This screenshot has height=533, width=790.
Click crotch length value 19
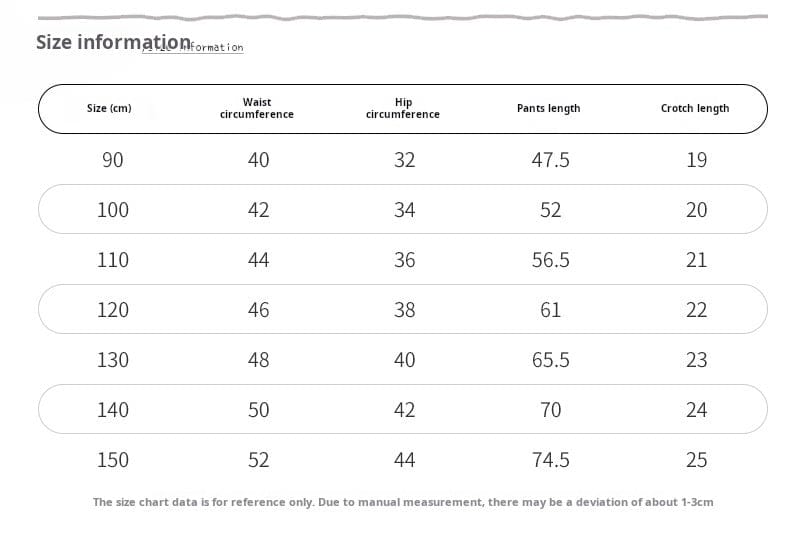697,160
